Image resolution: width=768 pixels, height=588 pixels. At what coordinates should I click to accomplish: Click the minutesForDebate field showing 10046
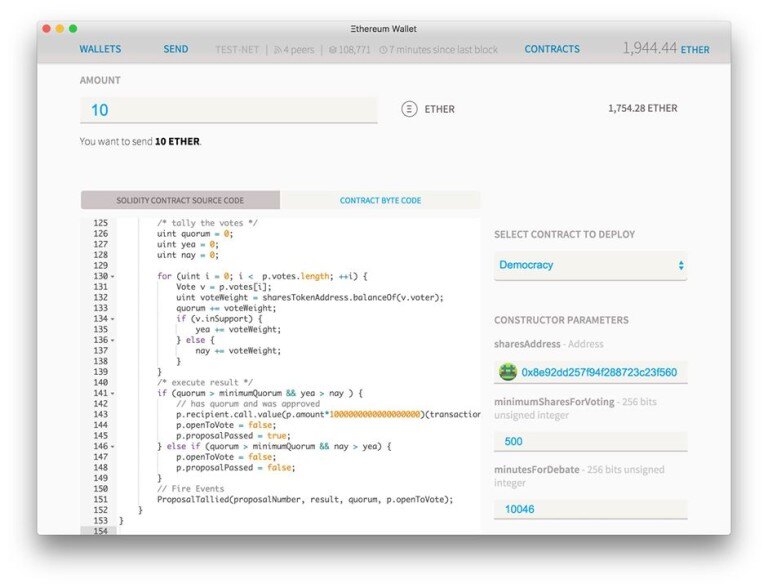(x=590, y=509)
